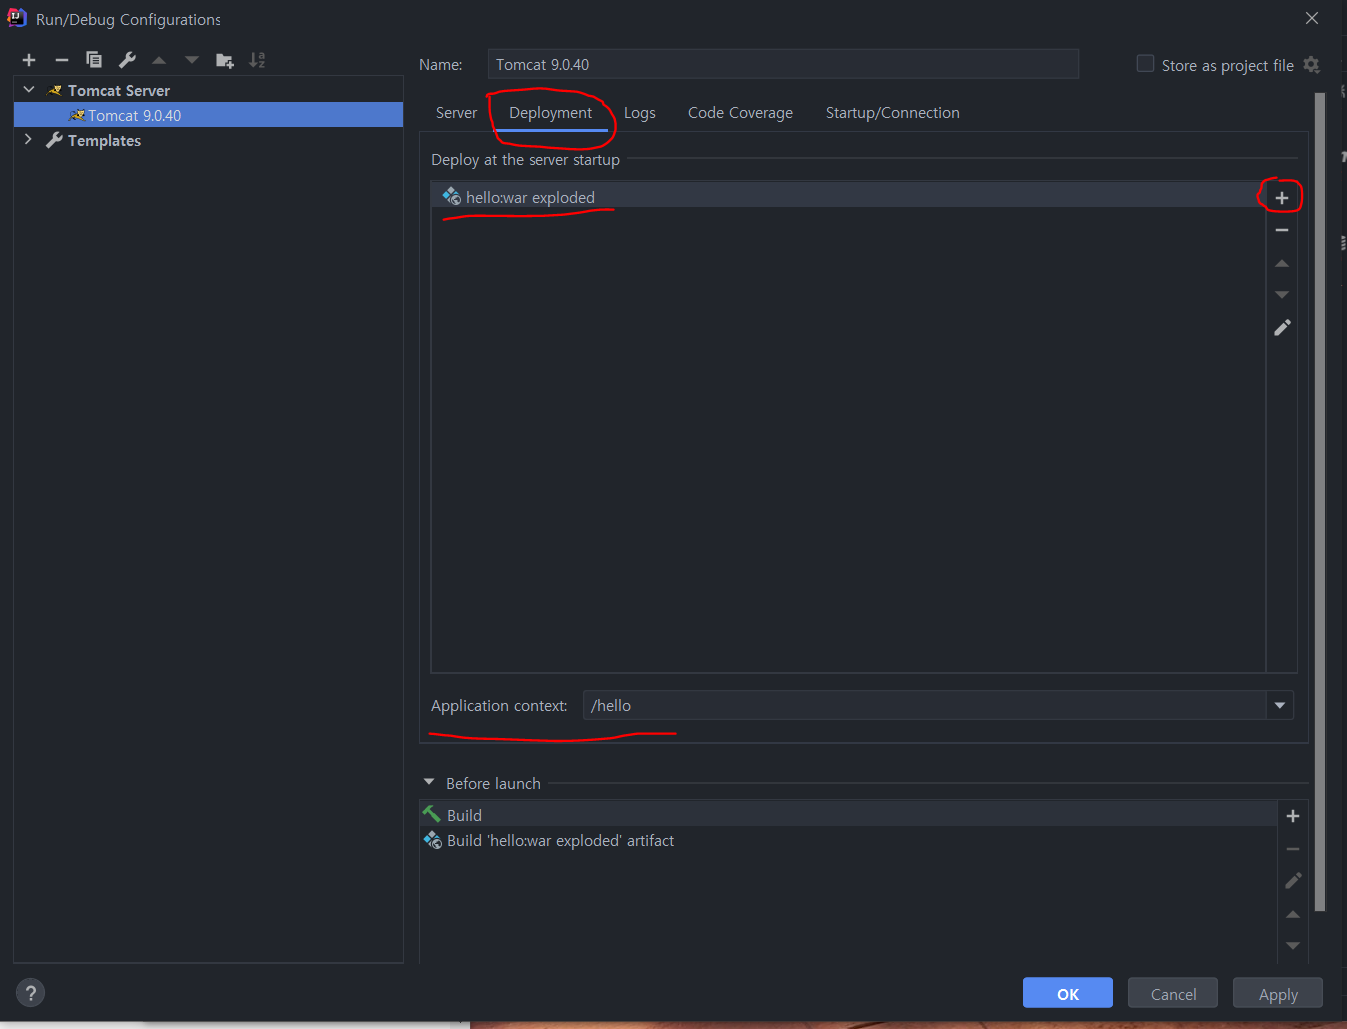
Task: Open the Store as project file settings gear
Action: (x=1312, y=65)
